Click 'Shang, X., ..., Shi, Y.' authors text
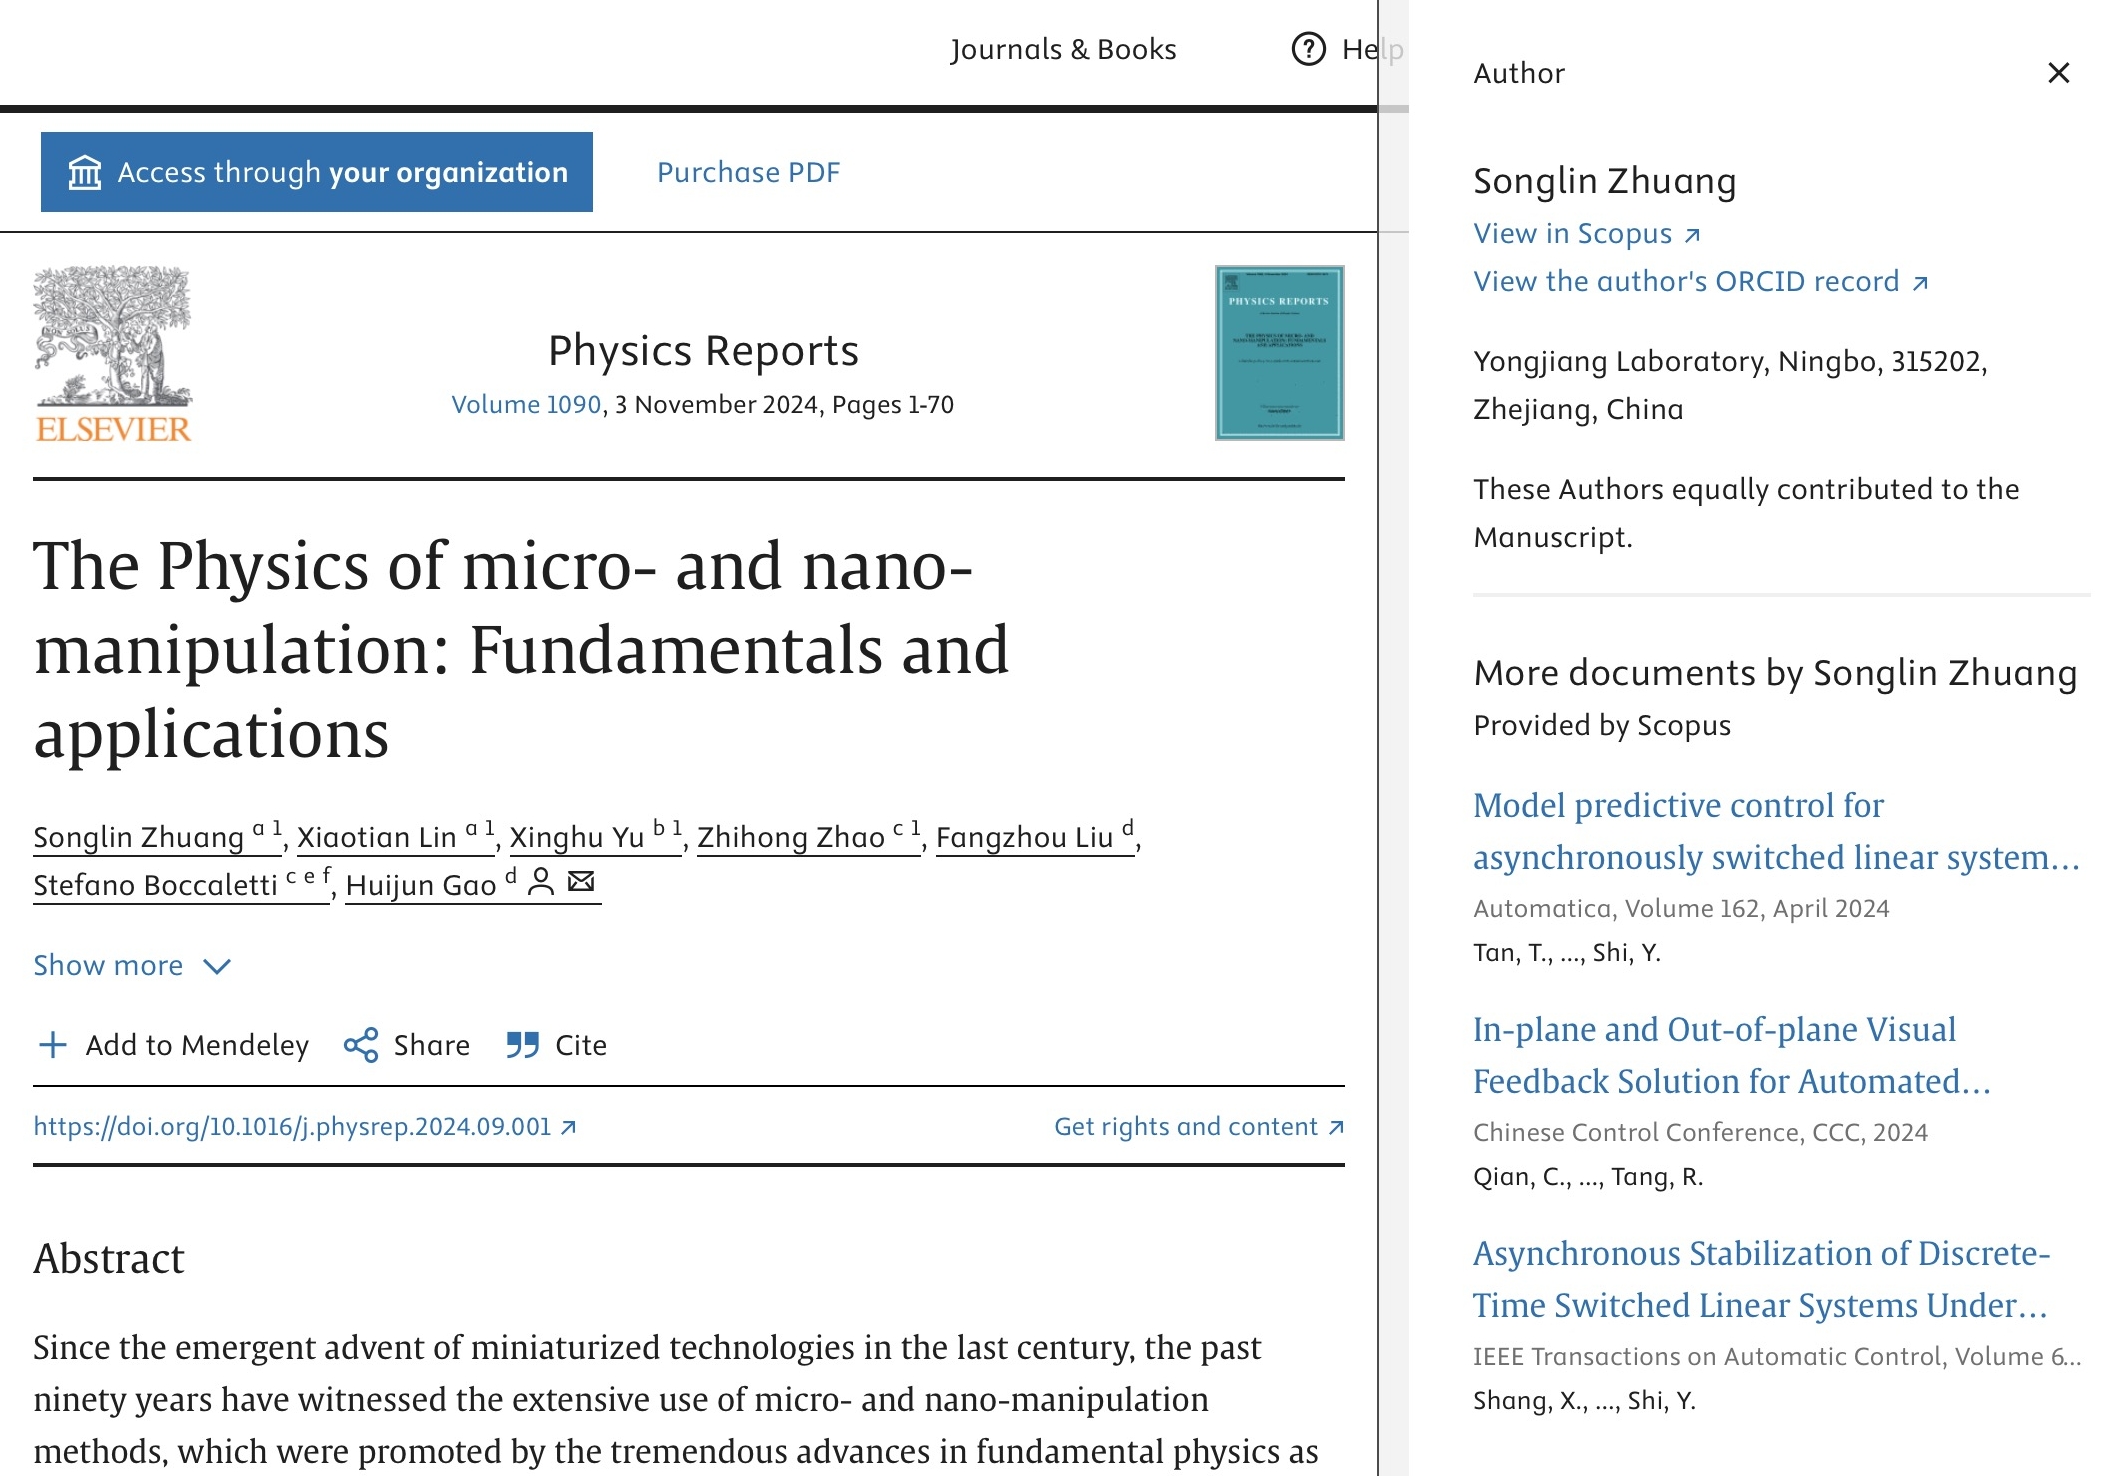 click(1584, 1400)
